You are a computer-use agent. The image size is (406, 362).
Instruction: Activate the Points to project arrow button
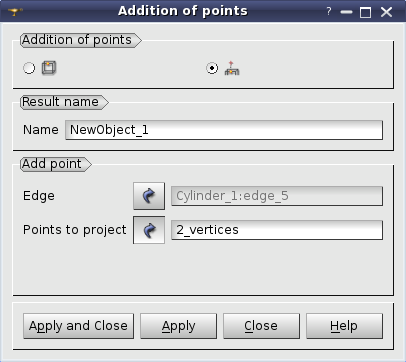(149, 230)
